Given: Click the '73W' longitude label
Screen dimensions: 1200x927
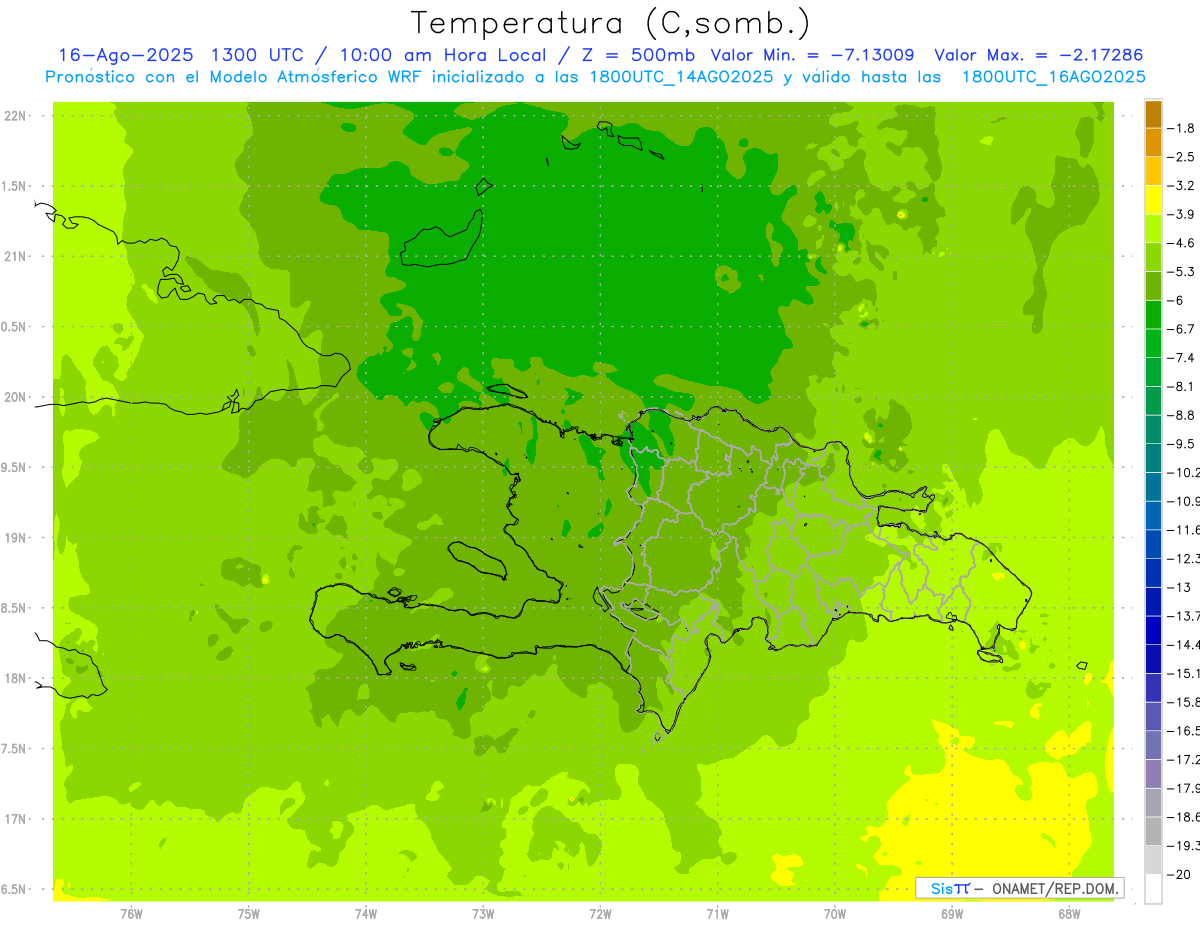Looking at the screenshot, I should pos(483,914).
